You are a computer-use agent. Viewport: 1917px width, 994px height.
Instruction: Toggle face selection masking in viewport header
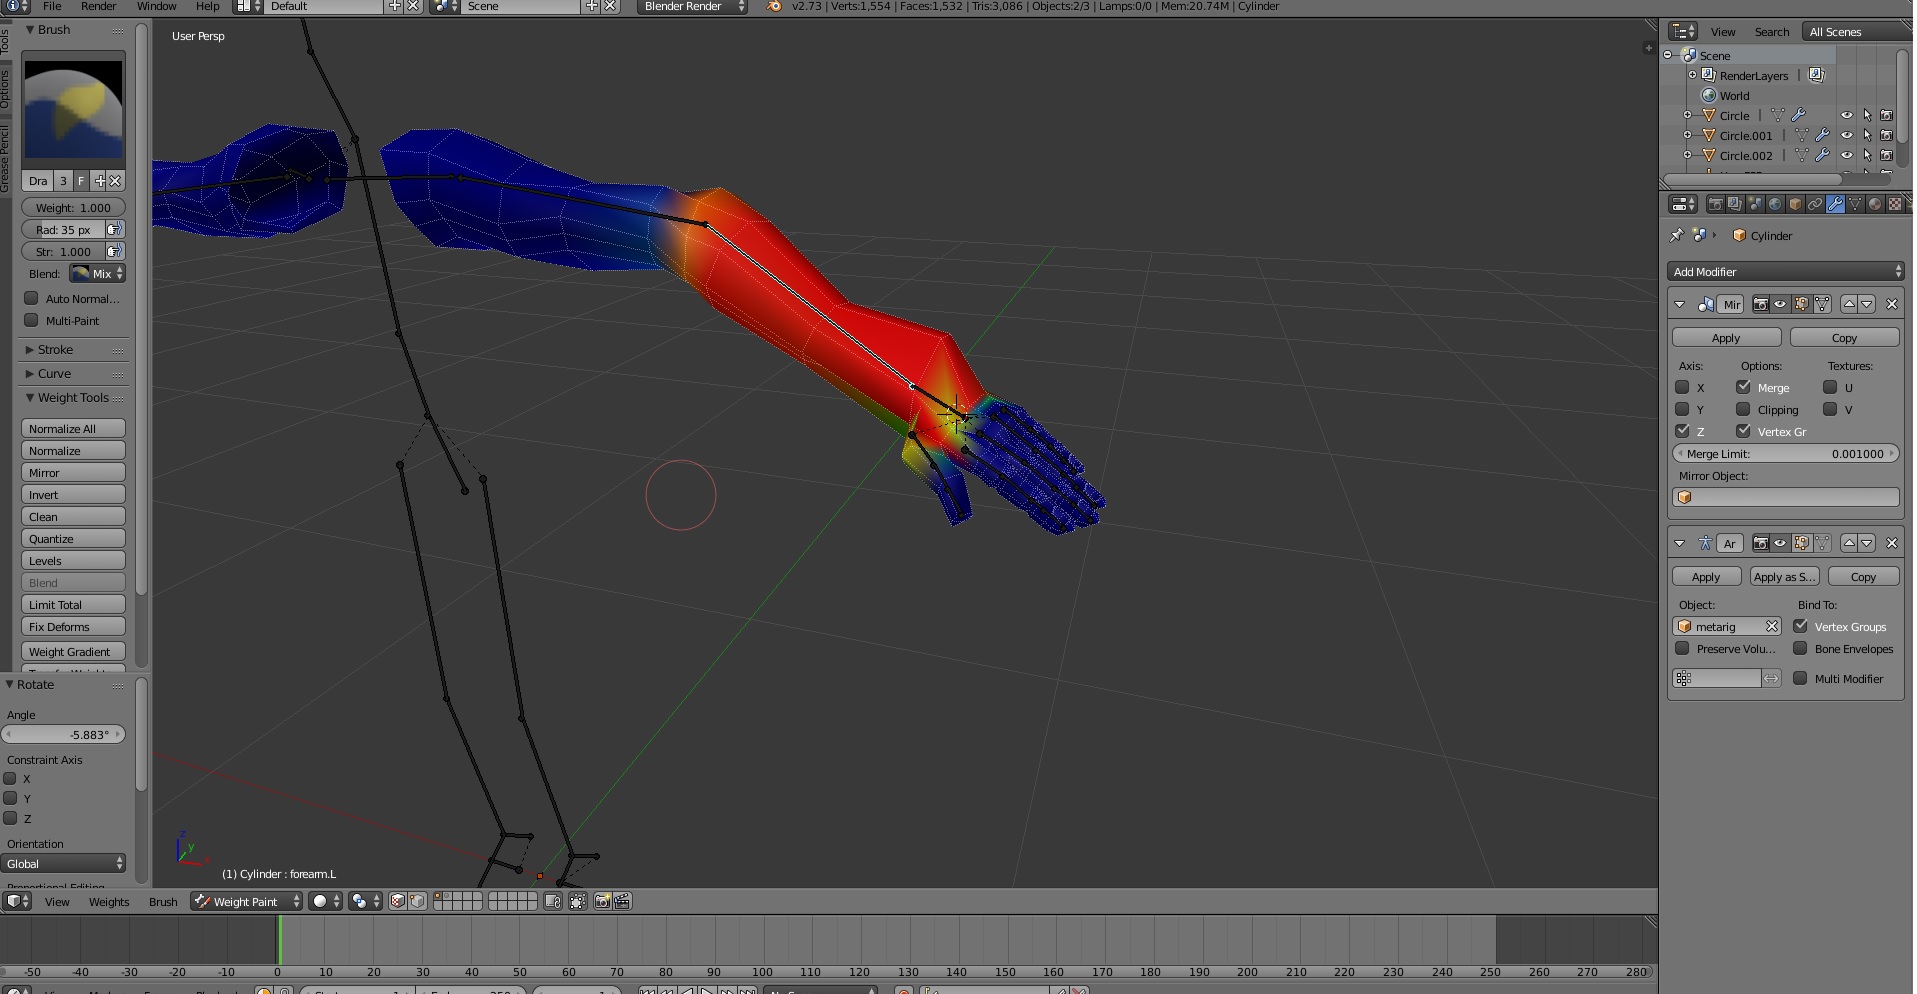pyautogui.click(x=397, y=902)
